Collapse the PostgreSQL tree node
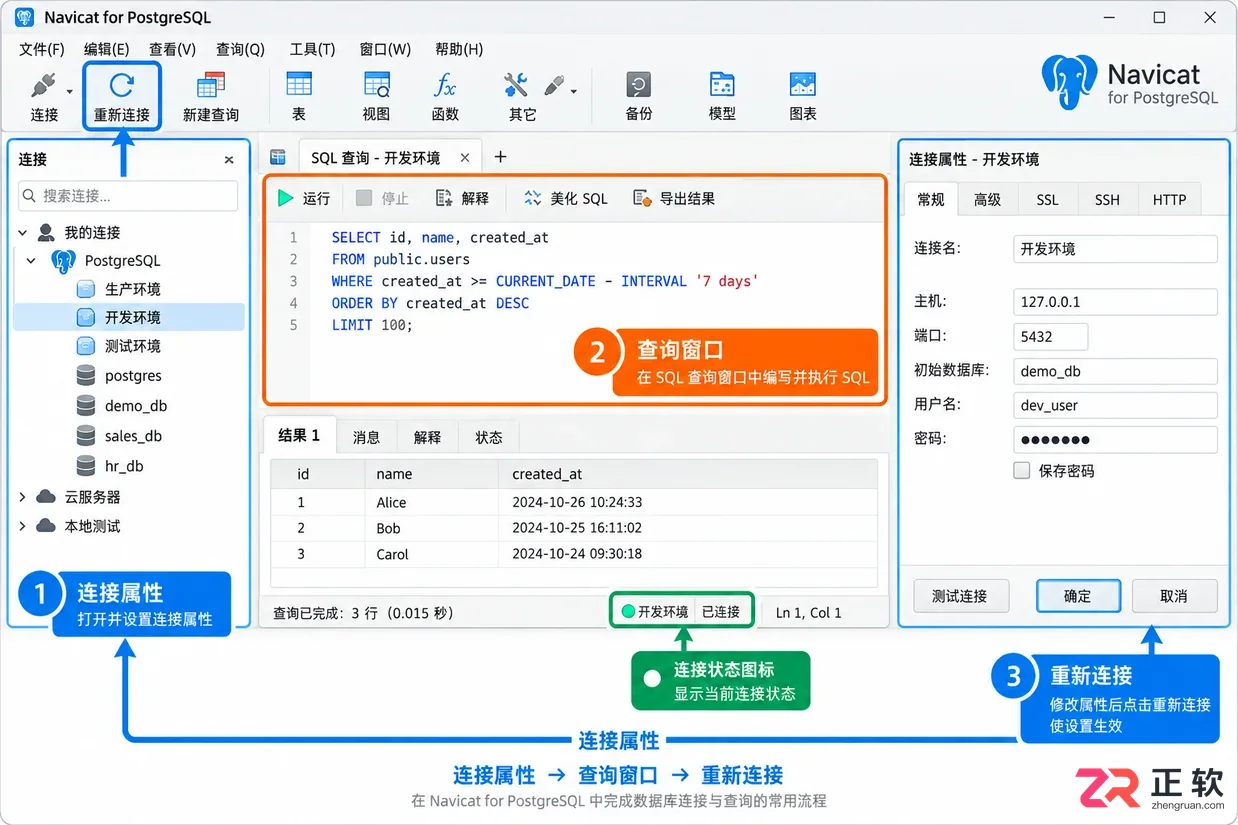1238x825 pixels. click(32, 261)
